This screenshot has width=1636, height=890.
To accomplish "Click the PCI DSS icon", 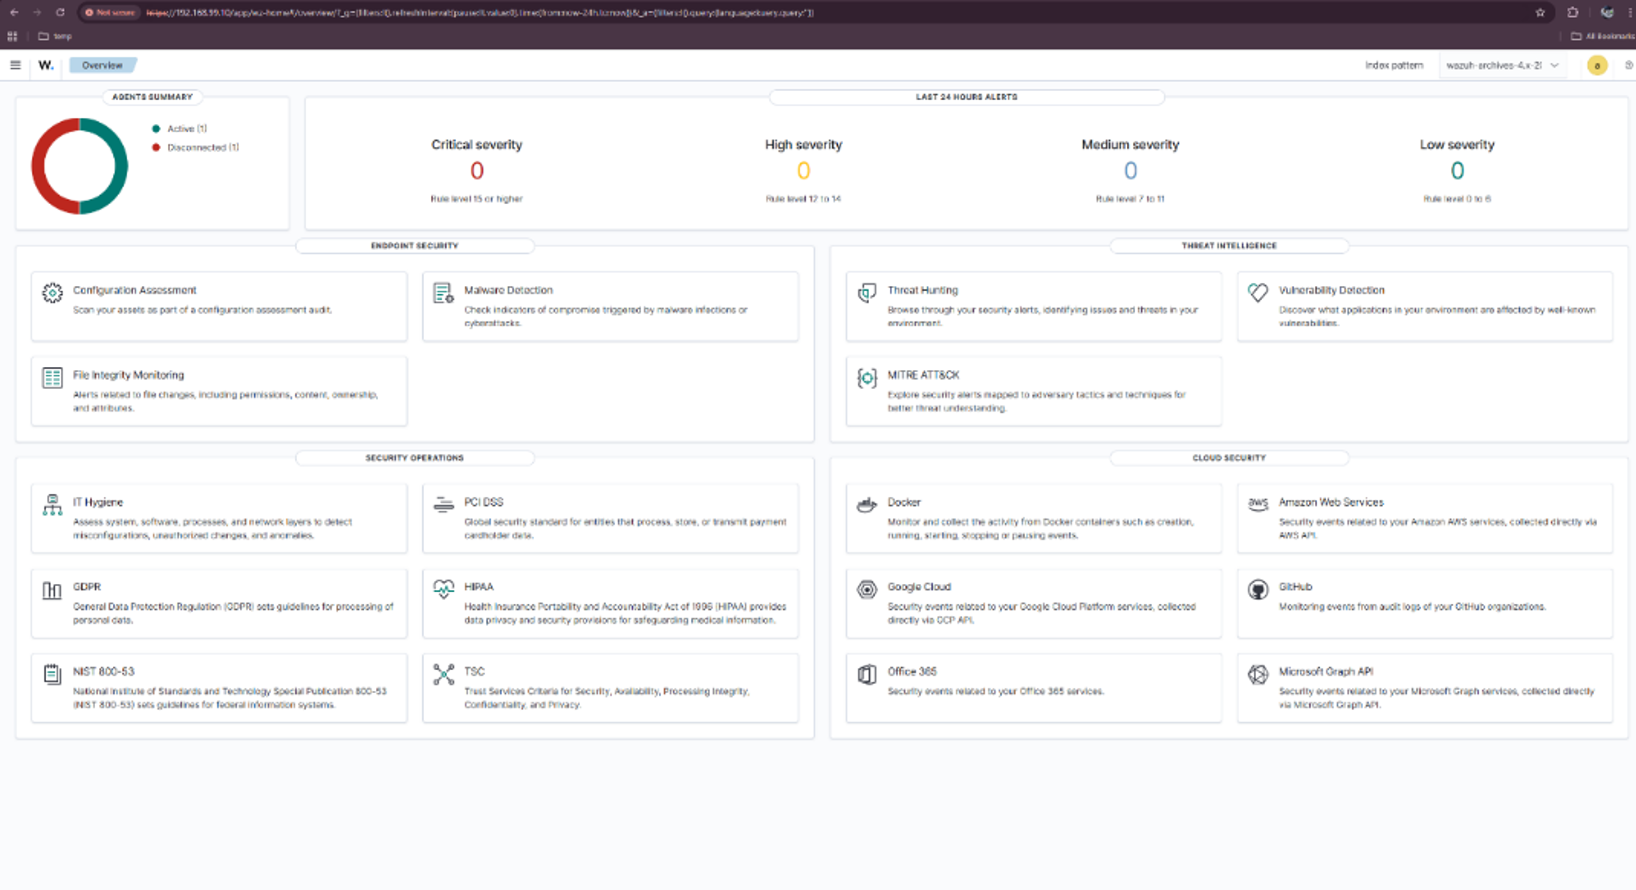I will pyautogui.click(x=443, y=504).
